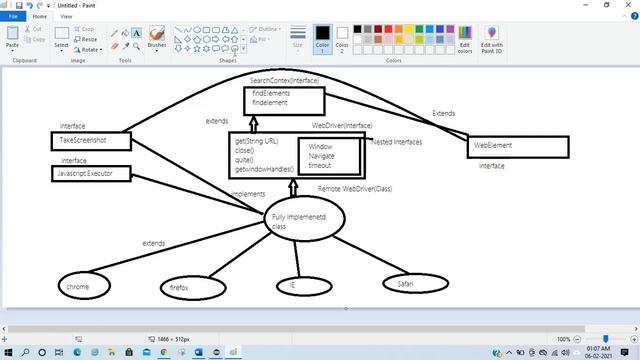640x360 pixels.
Task: Switch to the Home tab
Action: point(40,16)
